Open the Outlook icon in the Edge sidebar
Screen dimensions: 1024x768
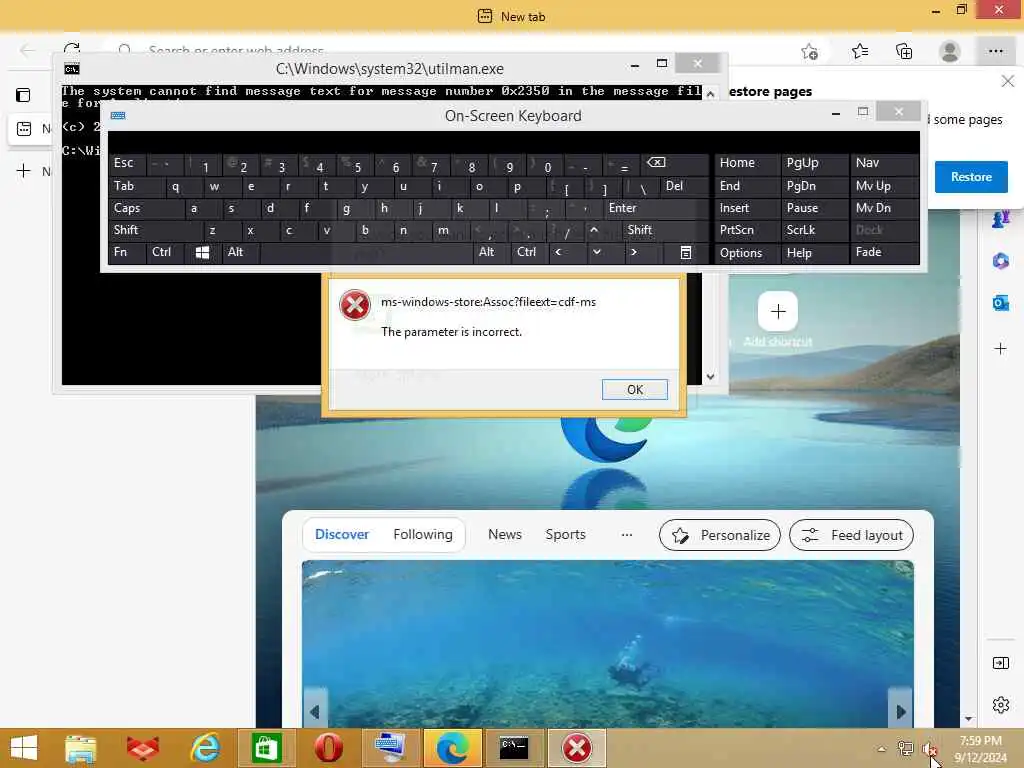1000,303
